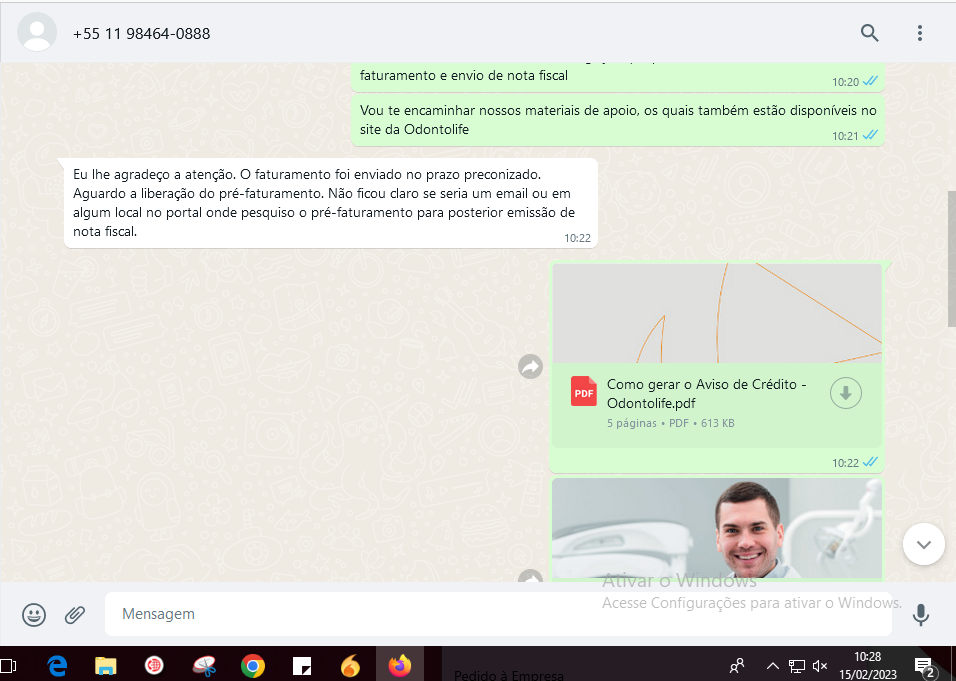Open Microsoft Edge from the taskbar
956x681 pixels.
click(x=57, y=666)
